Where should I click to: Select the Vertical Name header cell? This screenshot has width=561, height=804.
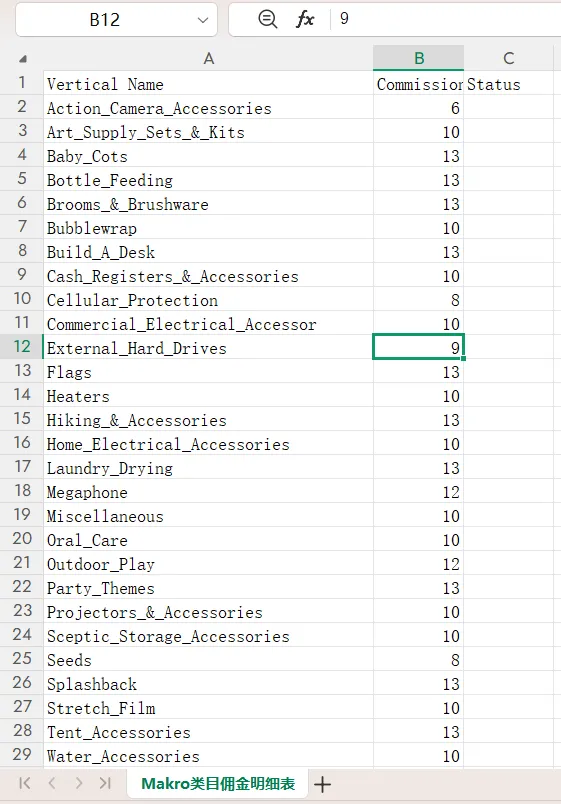click(x=208, y=84)
